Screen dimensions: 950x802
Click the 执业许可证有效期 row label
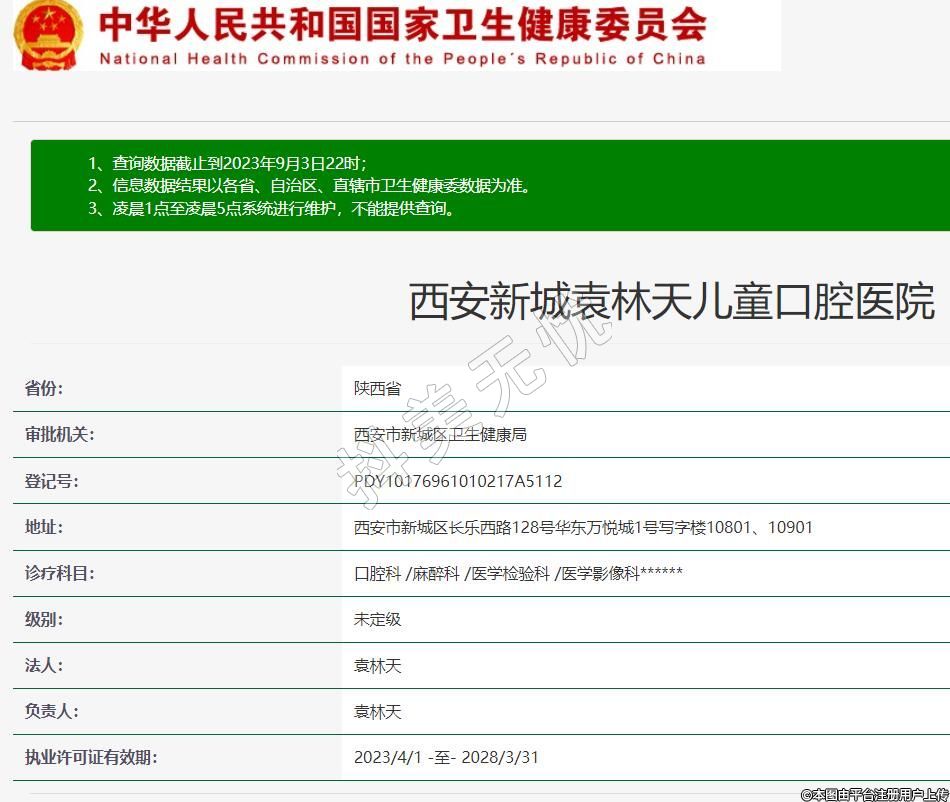click(x=91, y=757)
